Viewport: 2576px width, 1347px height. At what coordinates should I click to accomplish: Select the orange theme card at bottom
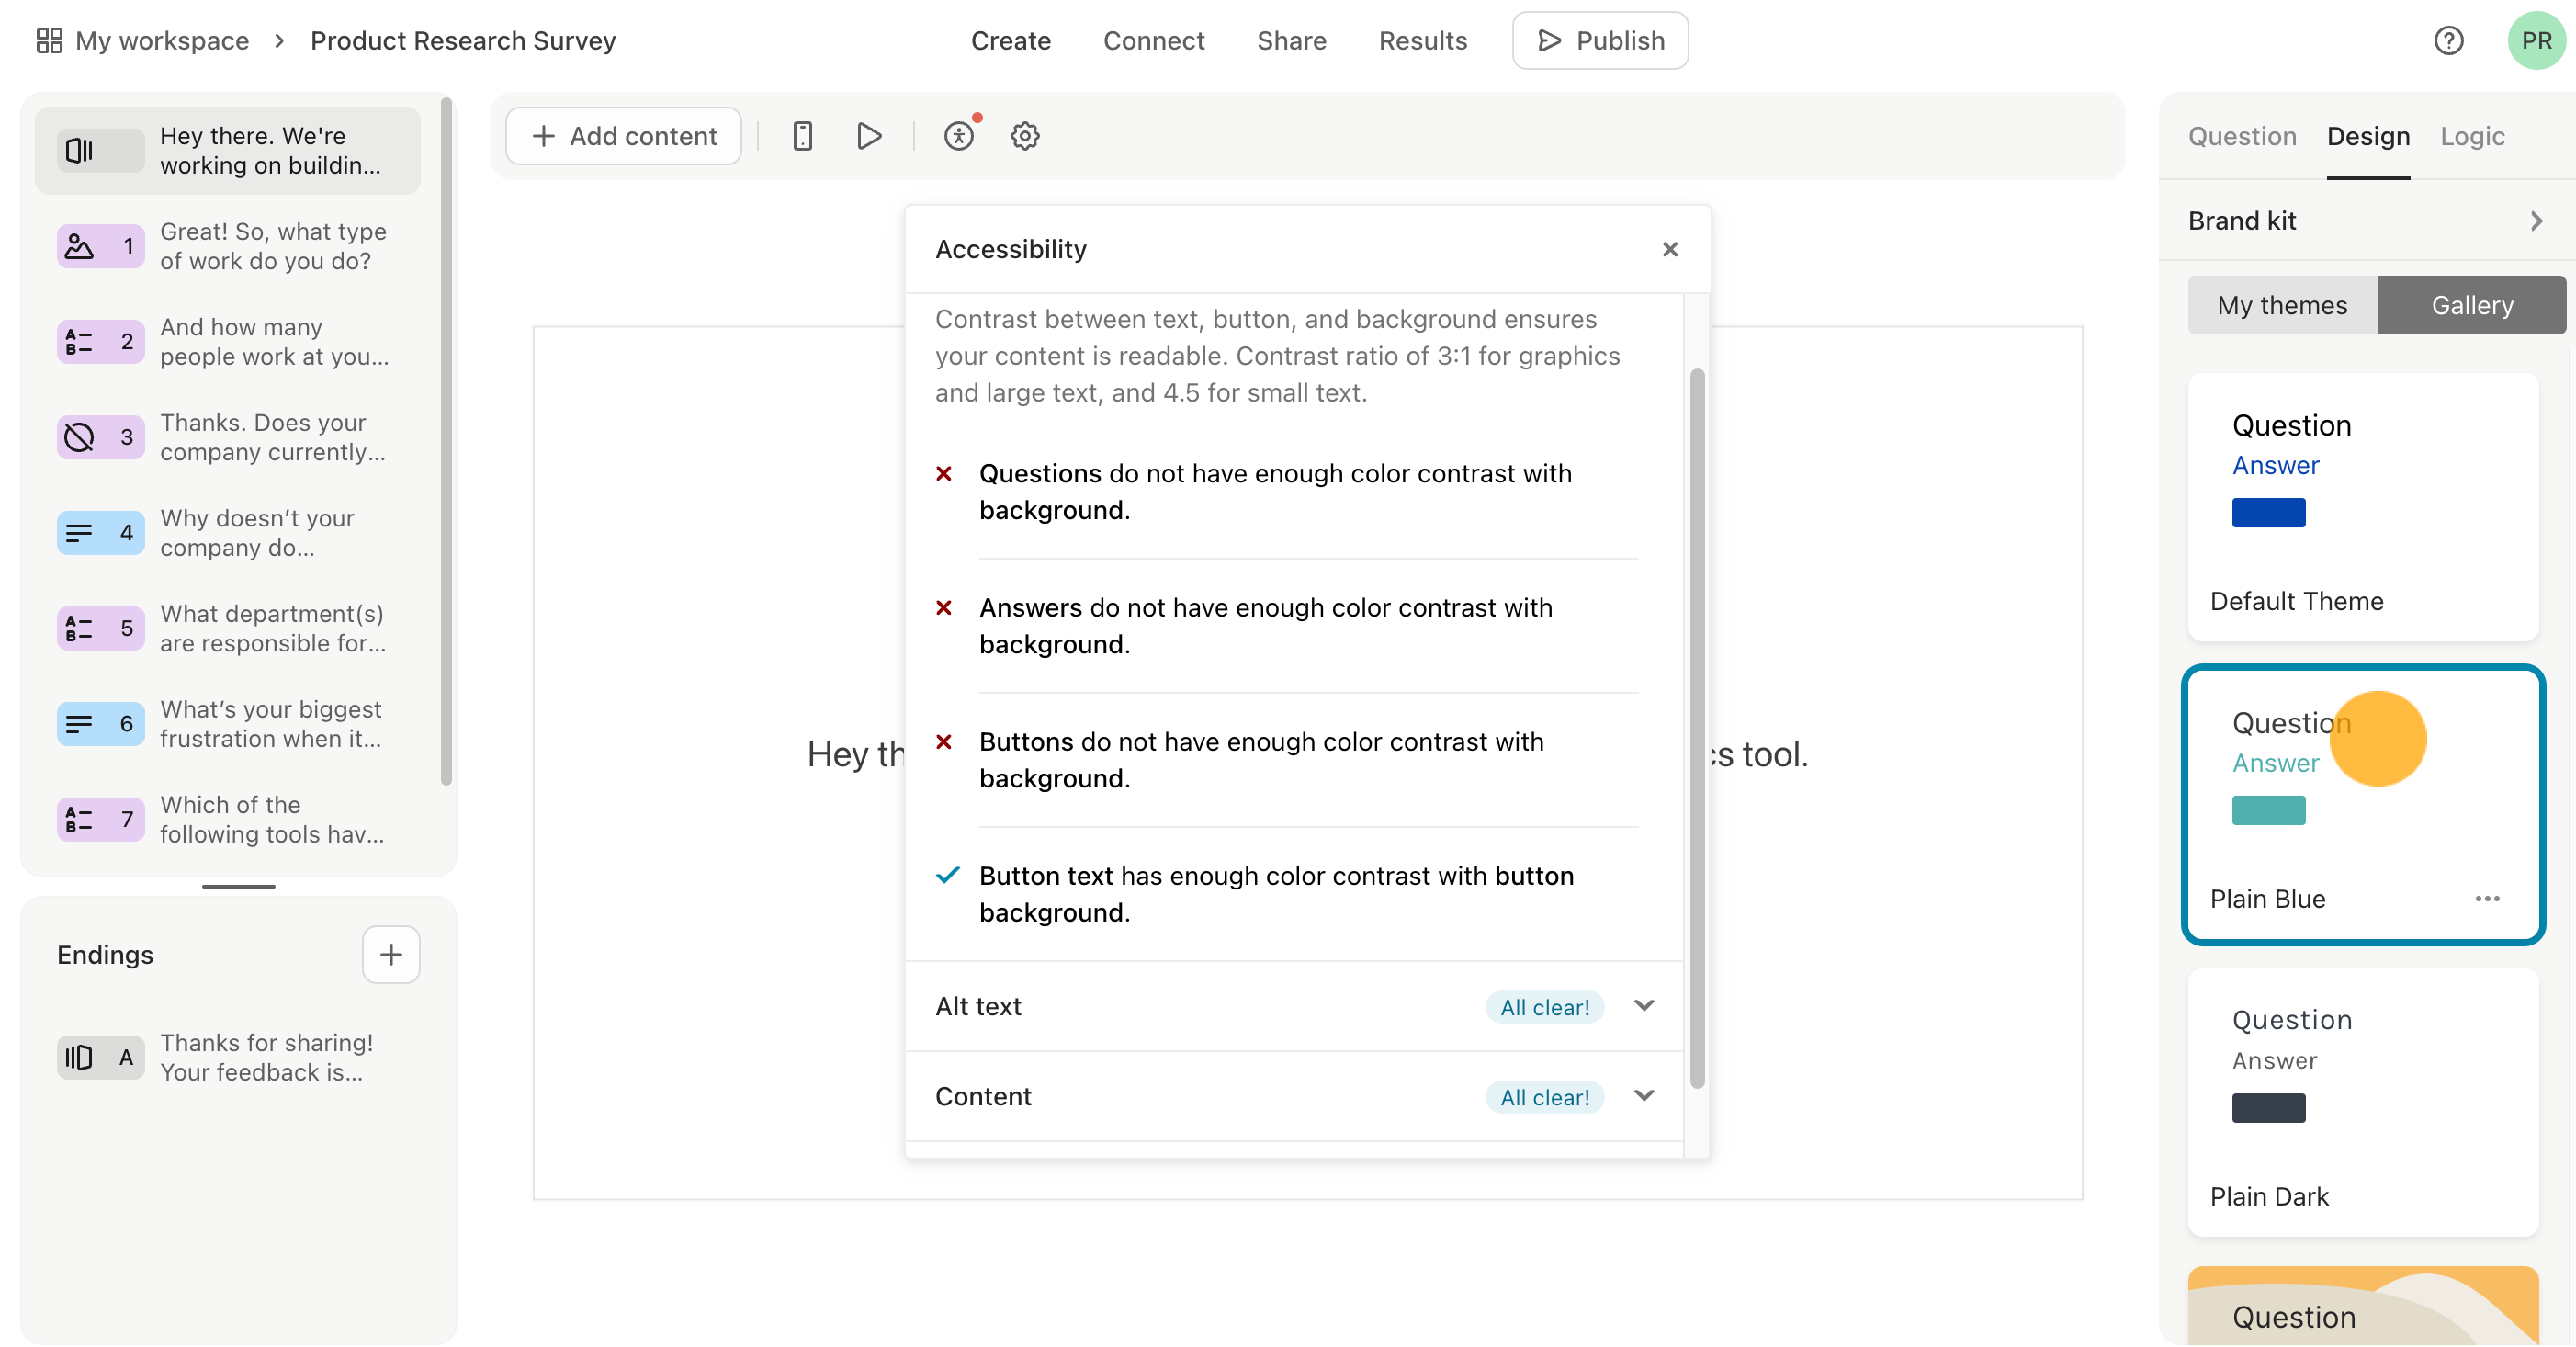click(2363, 1305)
